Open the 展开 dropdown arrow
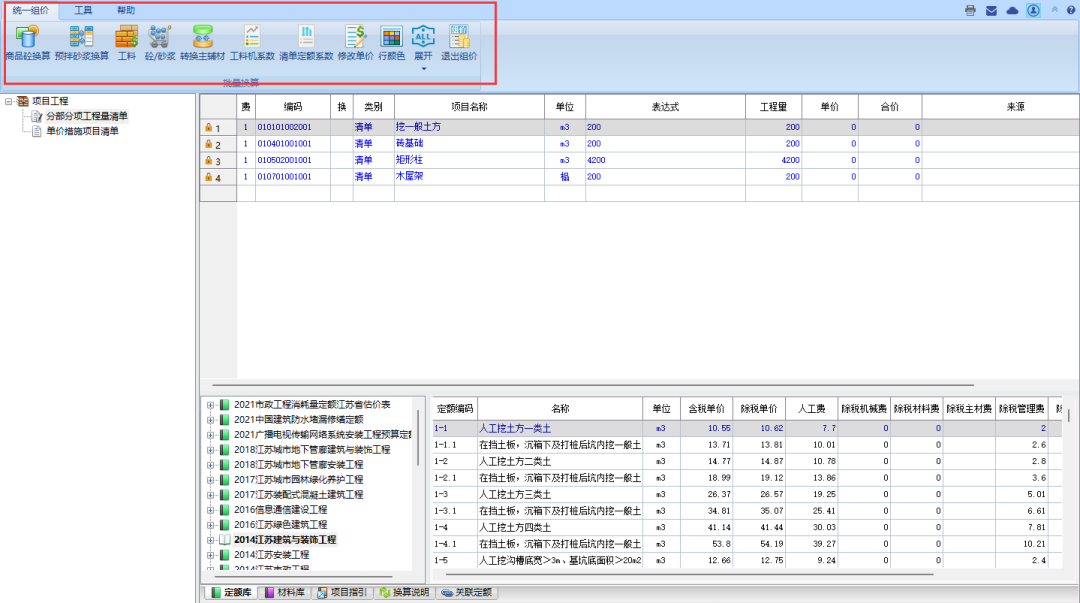Image resolution: width=1080 pixels, height=603 pixels. coord(423,68)
